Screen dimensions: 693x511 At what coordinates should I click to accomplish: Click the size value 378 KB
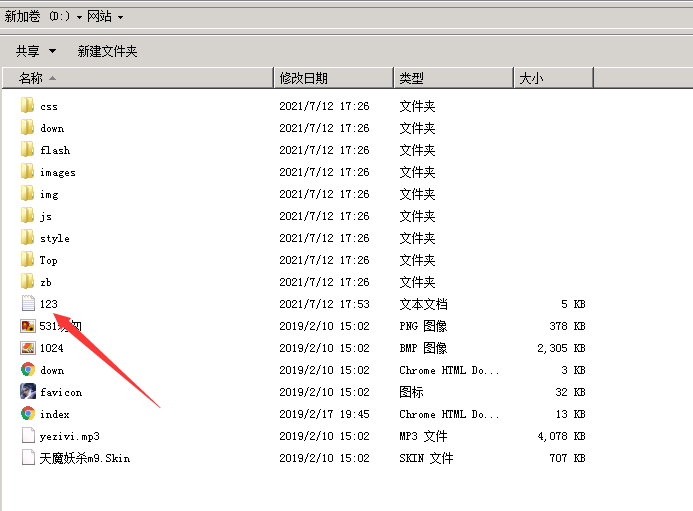[x=567, y=326]
